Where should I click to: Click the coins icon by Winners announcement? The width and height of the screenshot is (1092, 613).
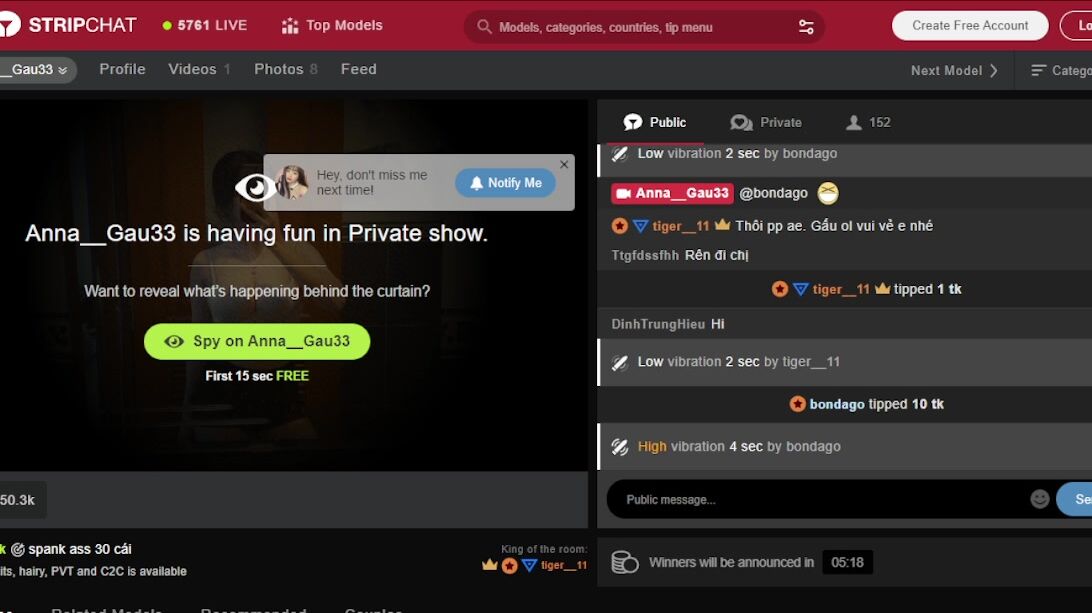click(625, 562)
